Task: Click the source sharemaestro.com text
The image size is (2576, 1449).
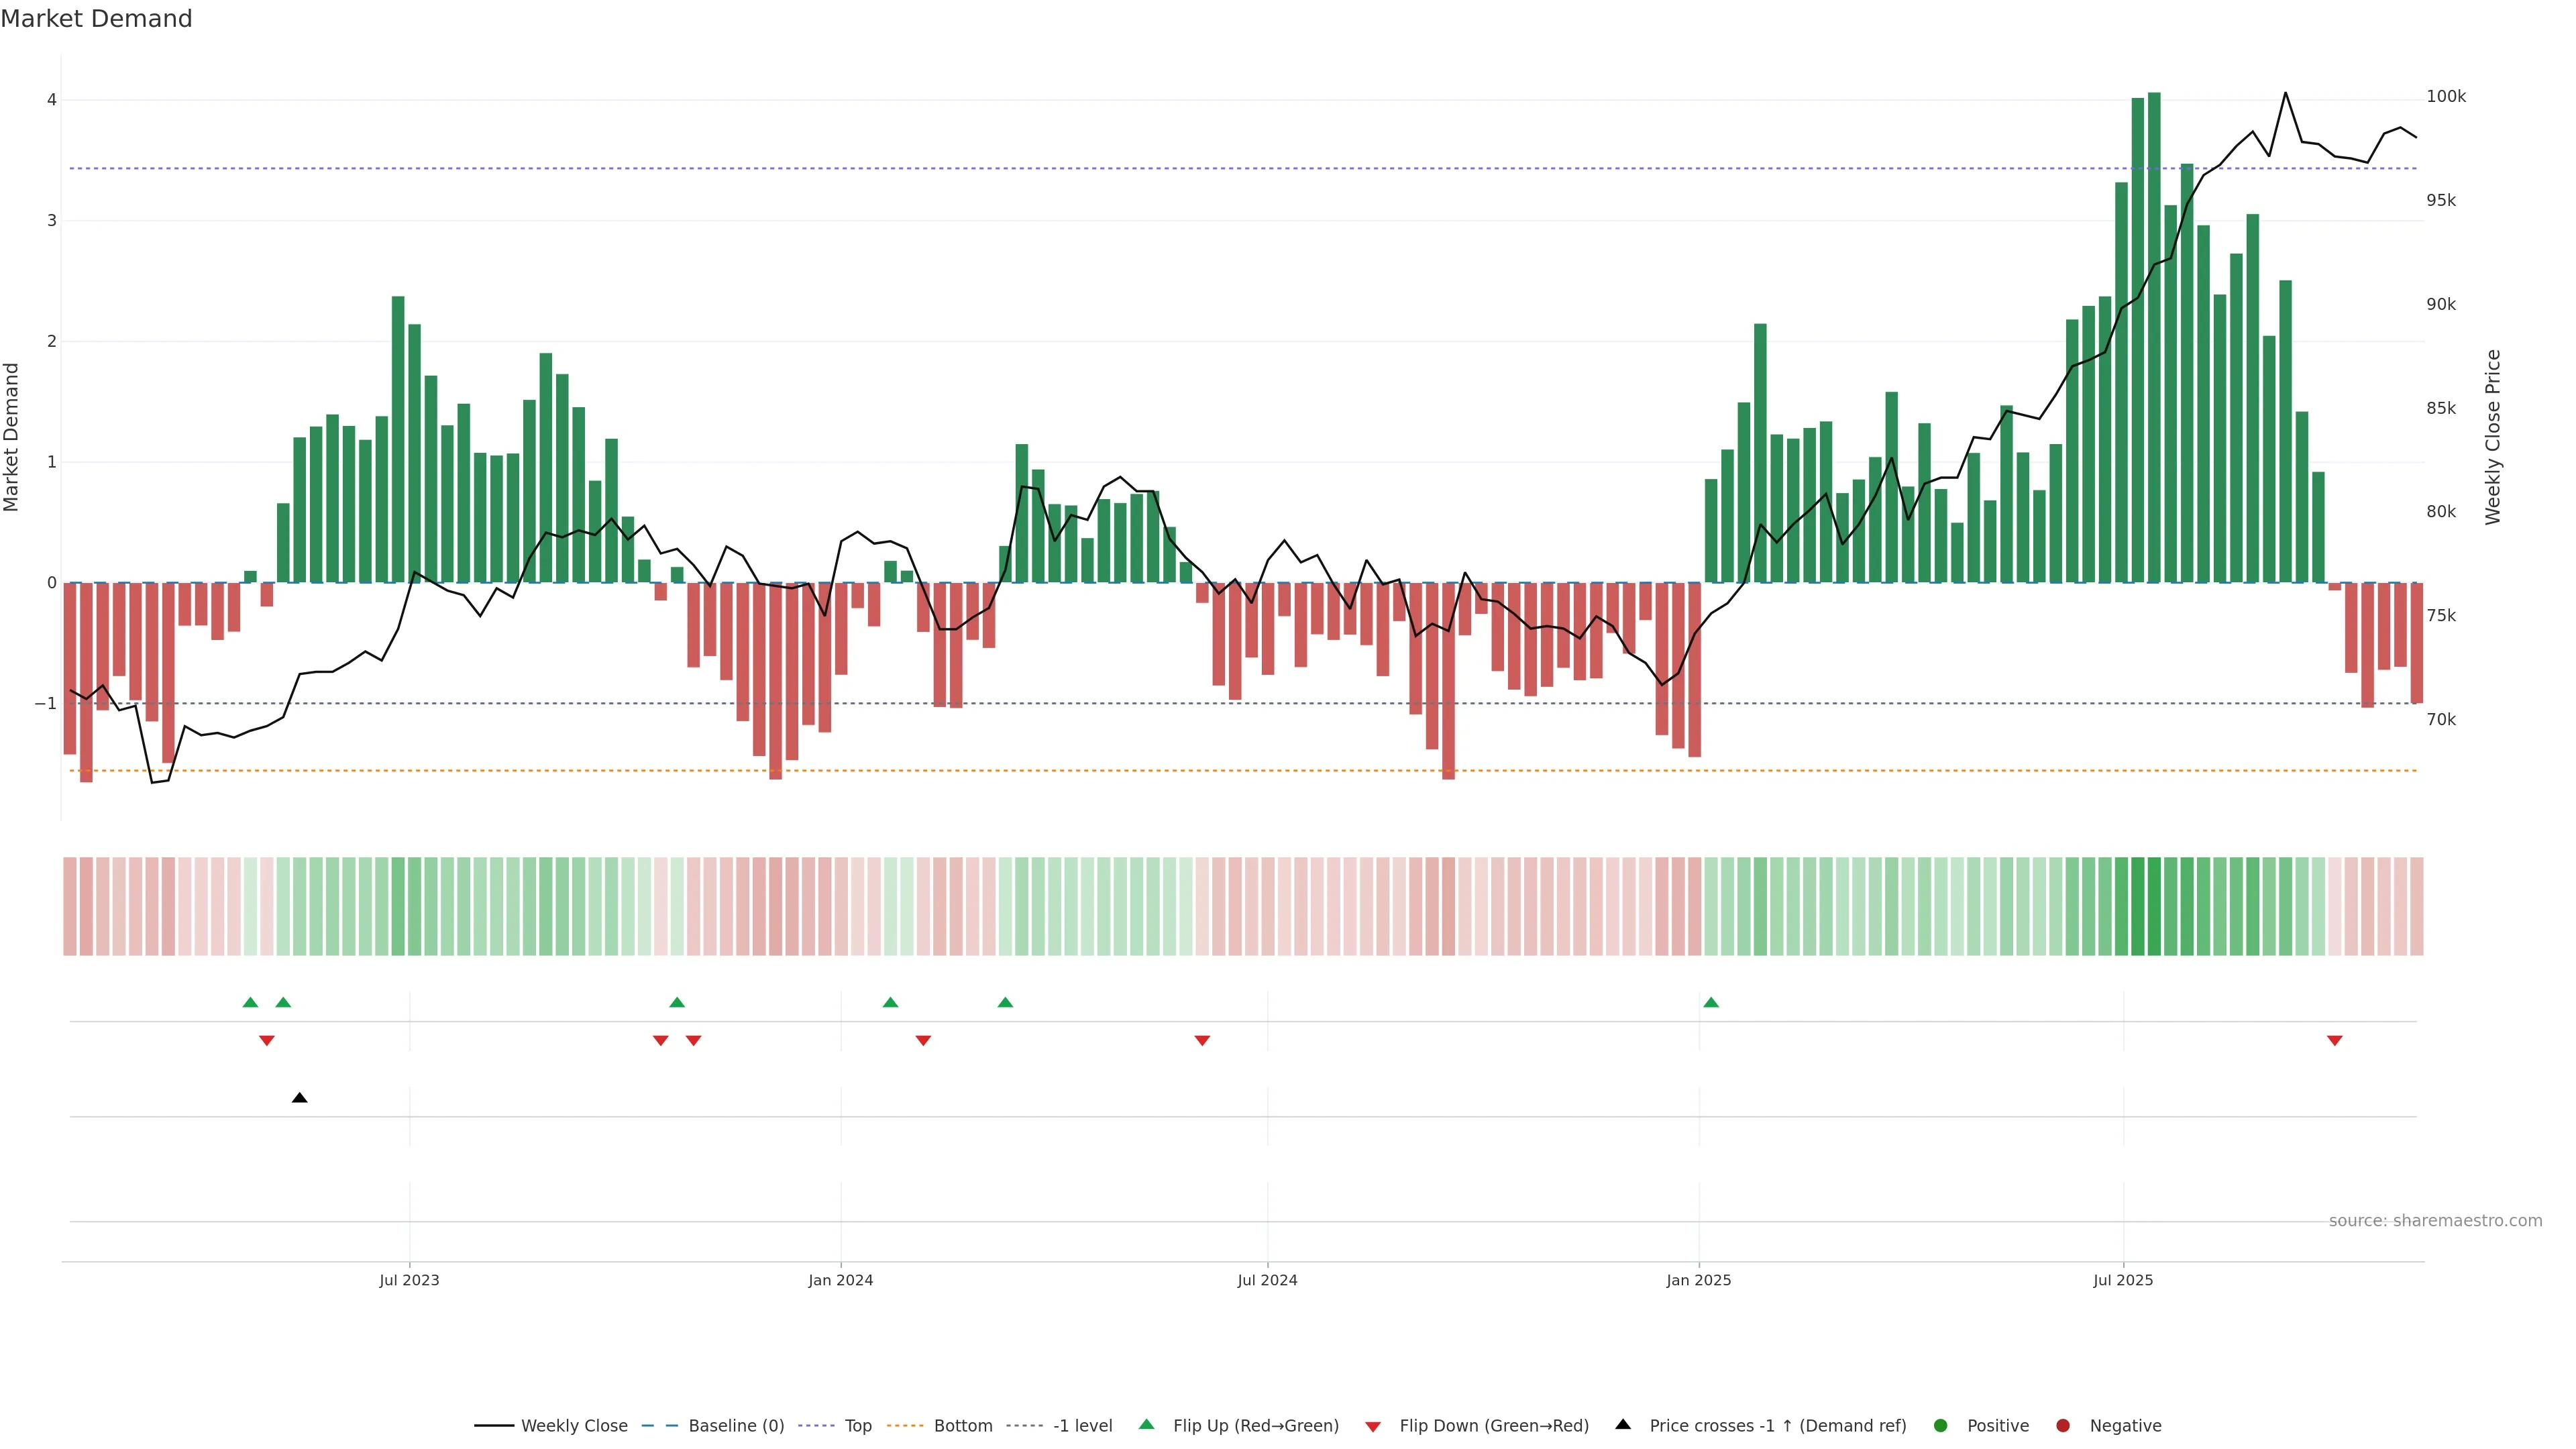Action: 2435,1220
